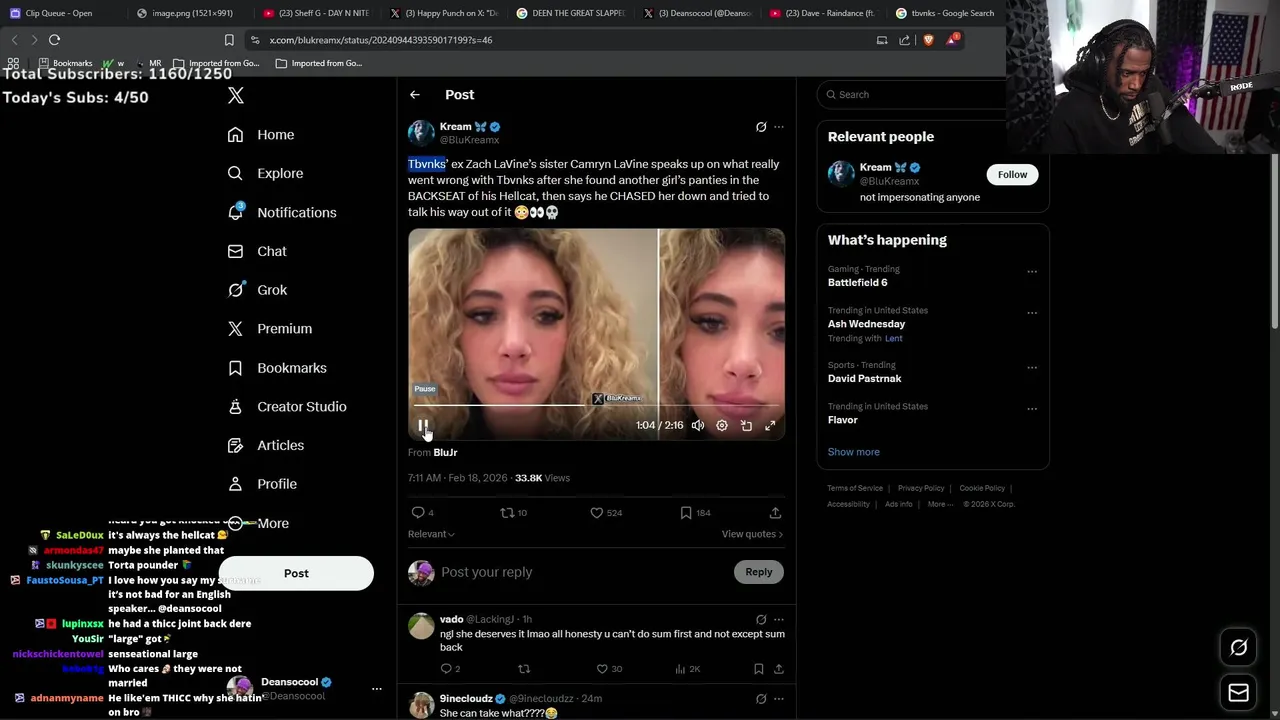Image resolution: width=1280 pixels, height=720 pixels.
Task: Open the Grok floating button
Action: (1239, 648)
